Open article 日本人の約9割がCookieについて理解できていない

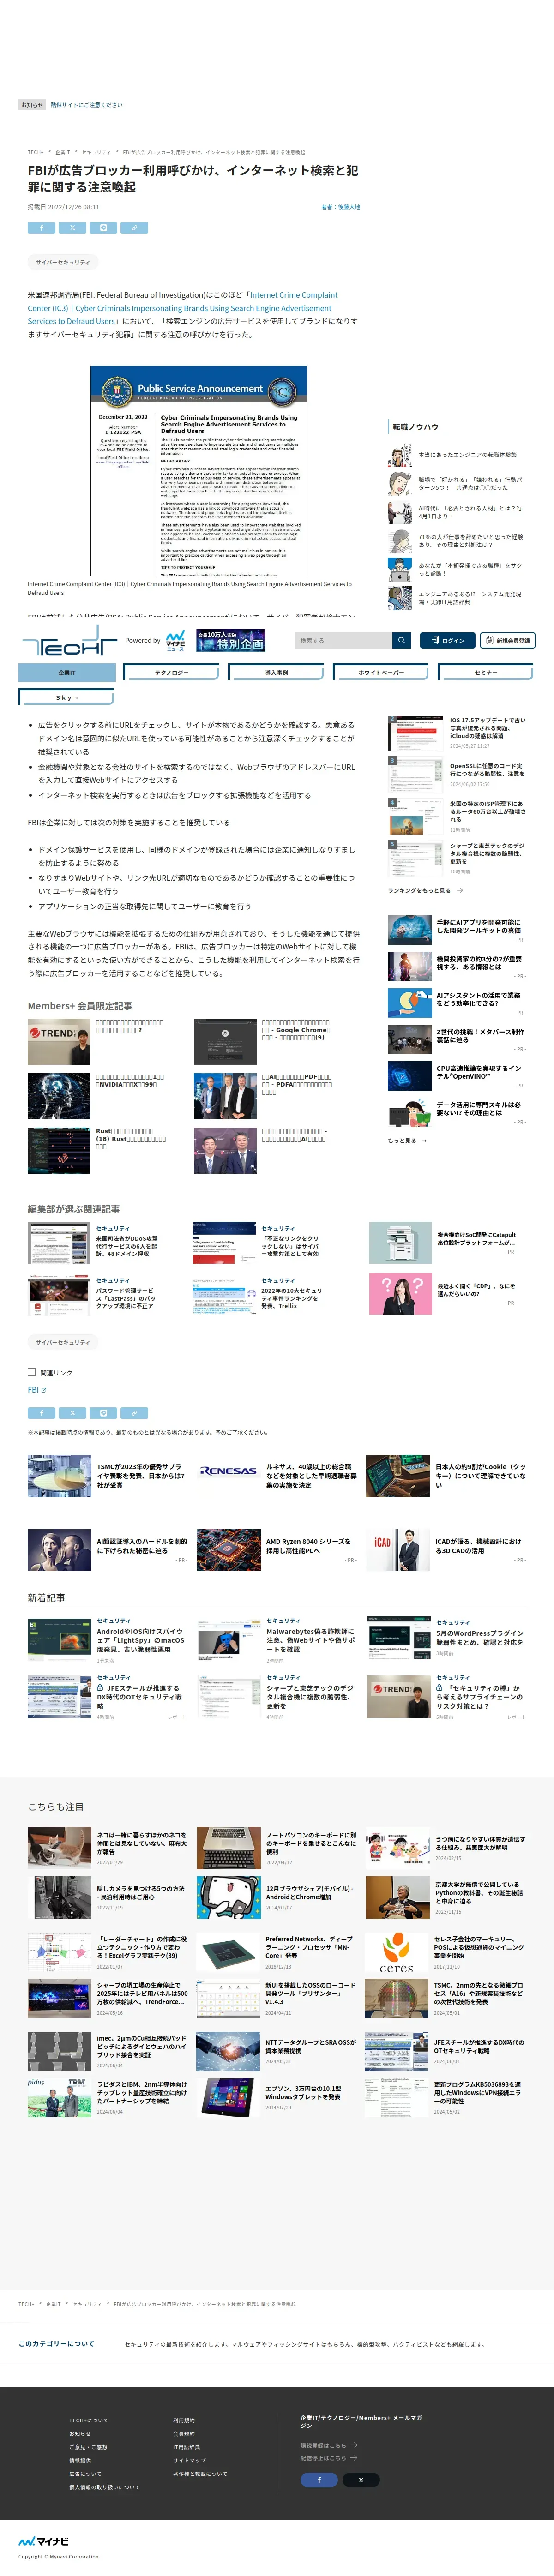point(480,1475)
